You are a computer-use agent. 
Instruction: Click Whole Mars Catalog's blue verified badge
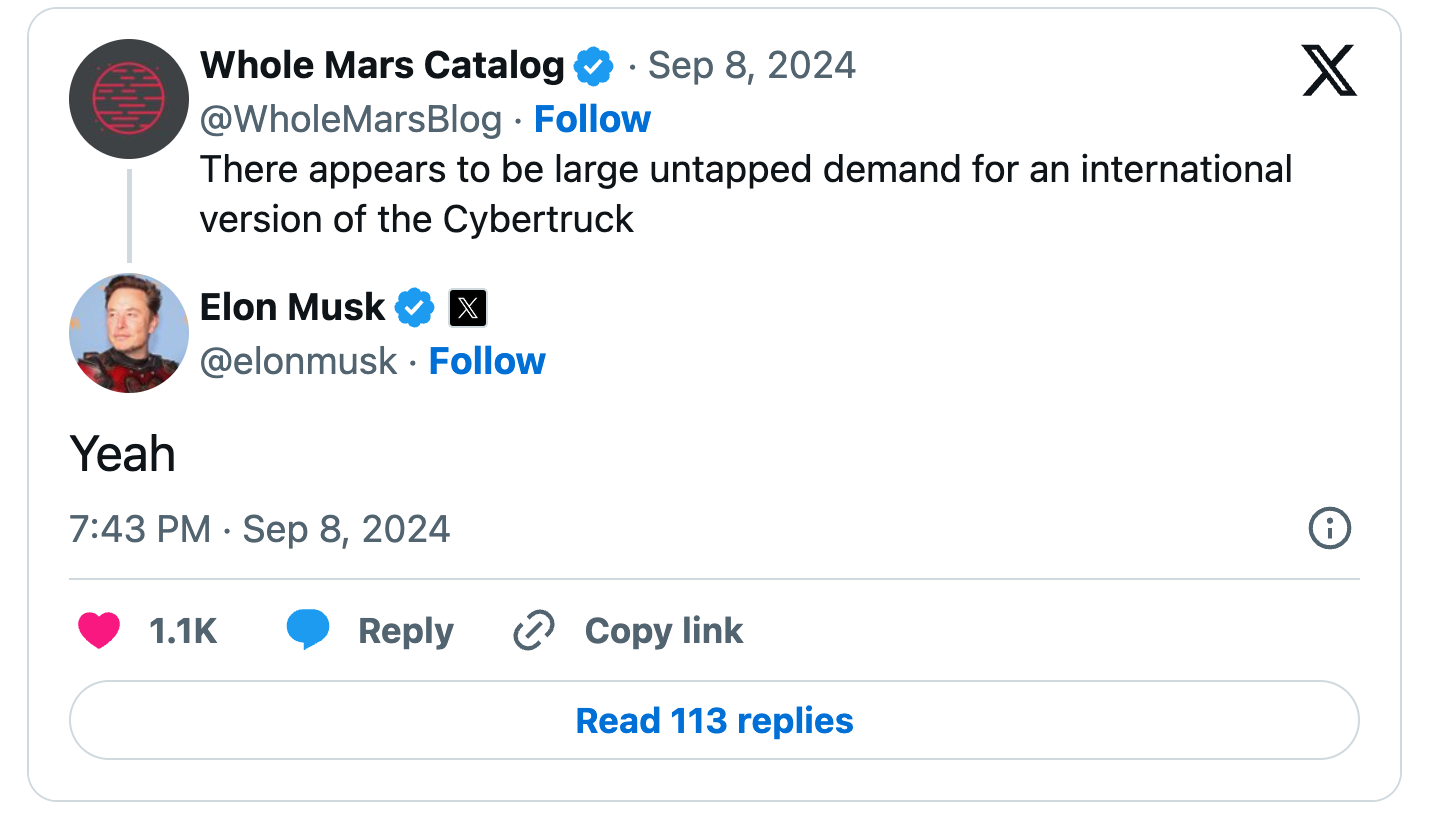(x=594, y=67)
